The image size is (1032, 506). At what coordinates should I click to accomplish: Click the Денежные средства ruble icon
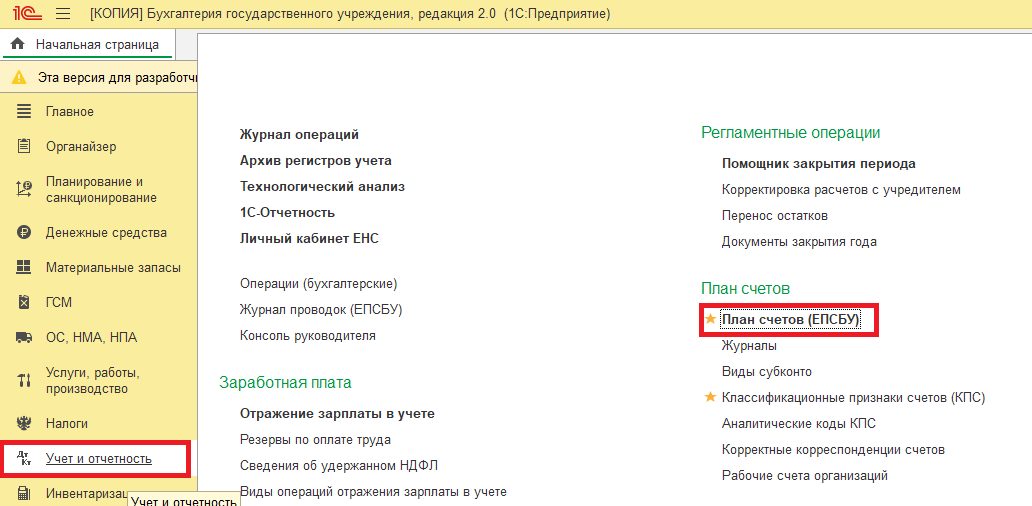24,232
